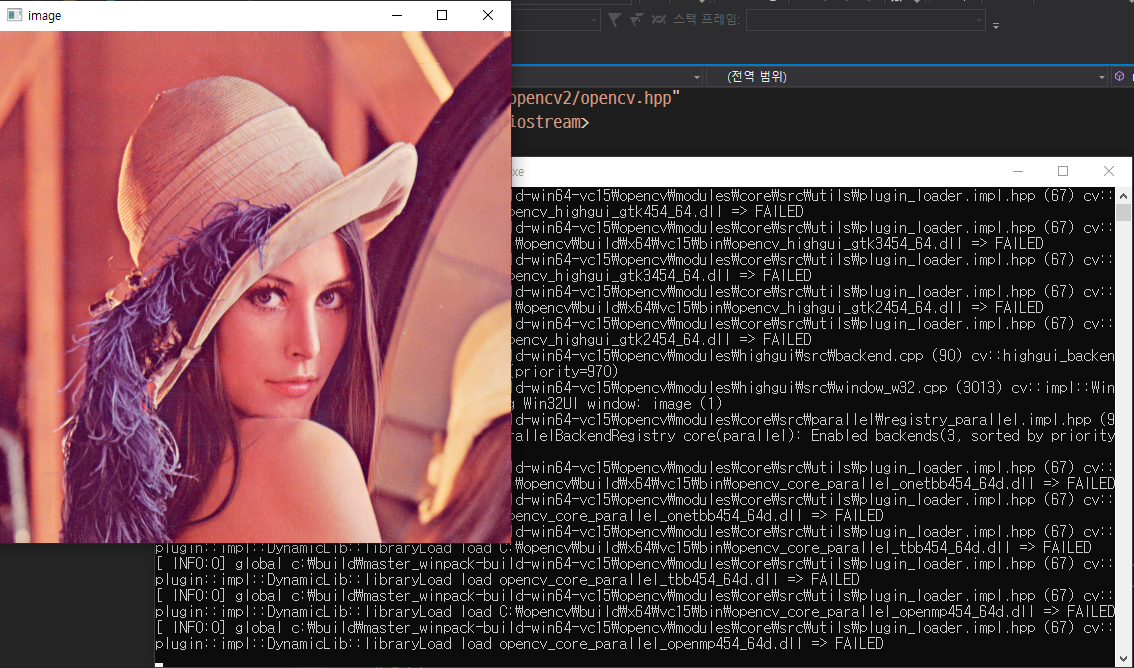Click the Lena photo in image window
This screenshot has width=1134, height=668.
point(255,286)
